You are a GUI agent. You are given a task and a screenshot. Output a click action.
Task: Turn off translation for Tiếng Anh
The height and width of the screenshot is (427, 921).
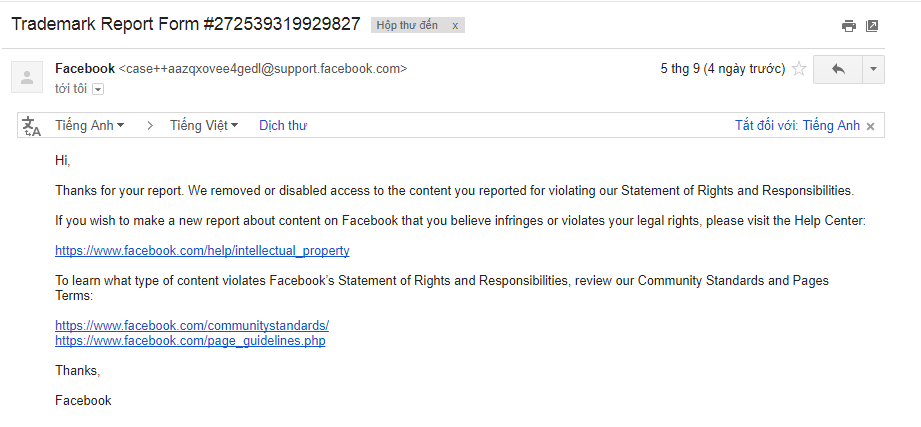click(x=797, y=125)
